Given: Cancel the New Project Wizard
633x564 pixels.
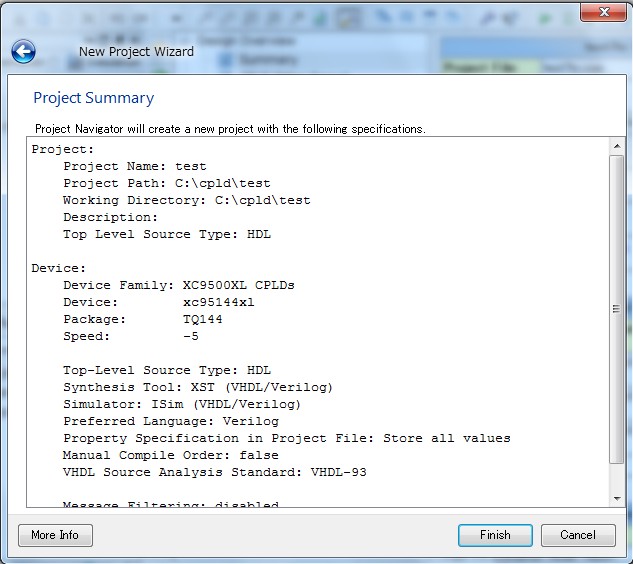Looking at the screenshot, I should [578, 535].
